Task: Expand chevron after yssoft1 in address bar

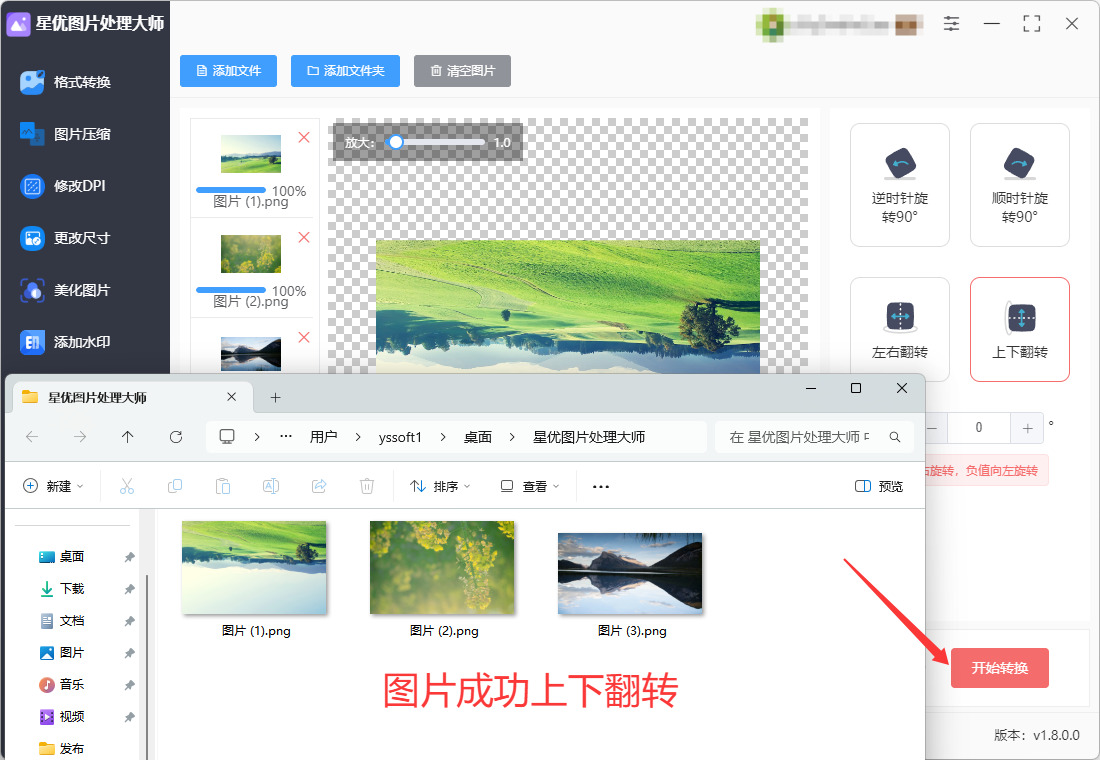Action: pyautogui.click(x=443, y=437)
